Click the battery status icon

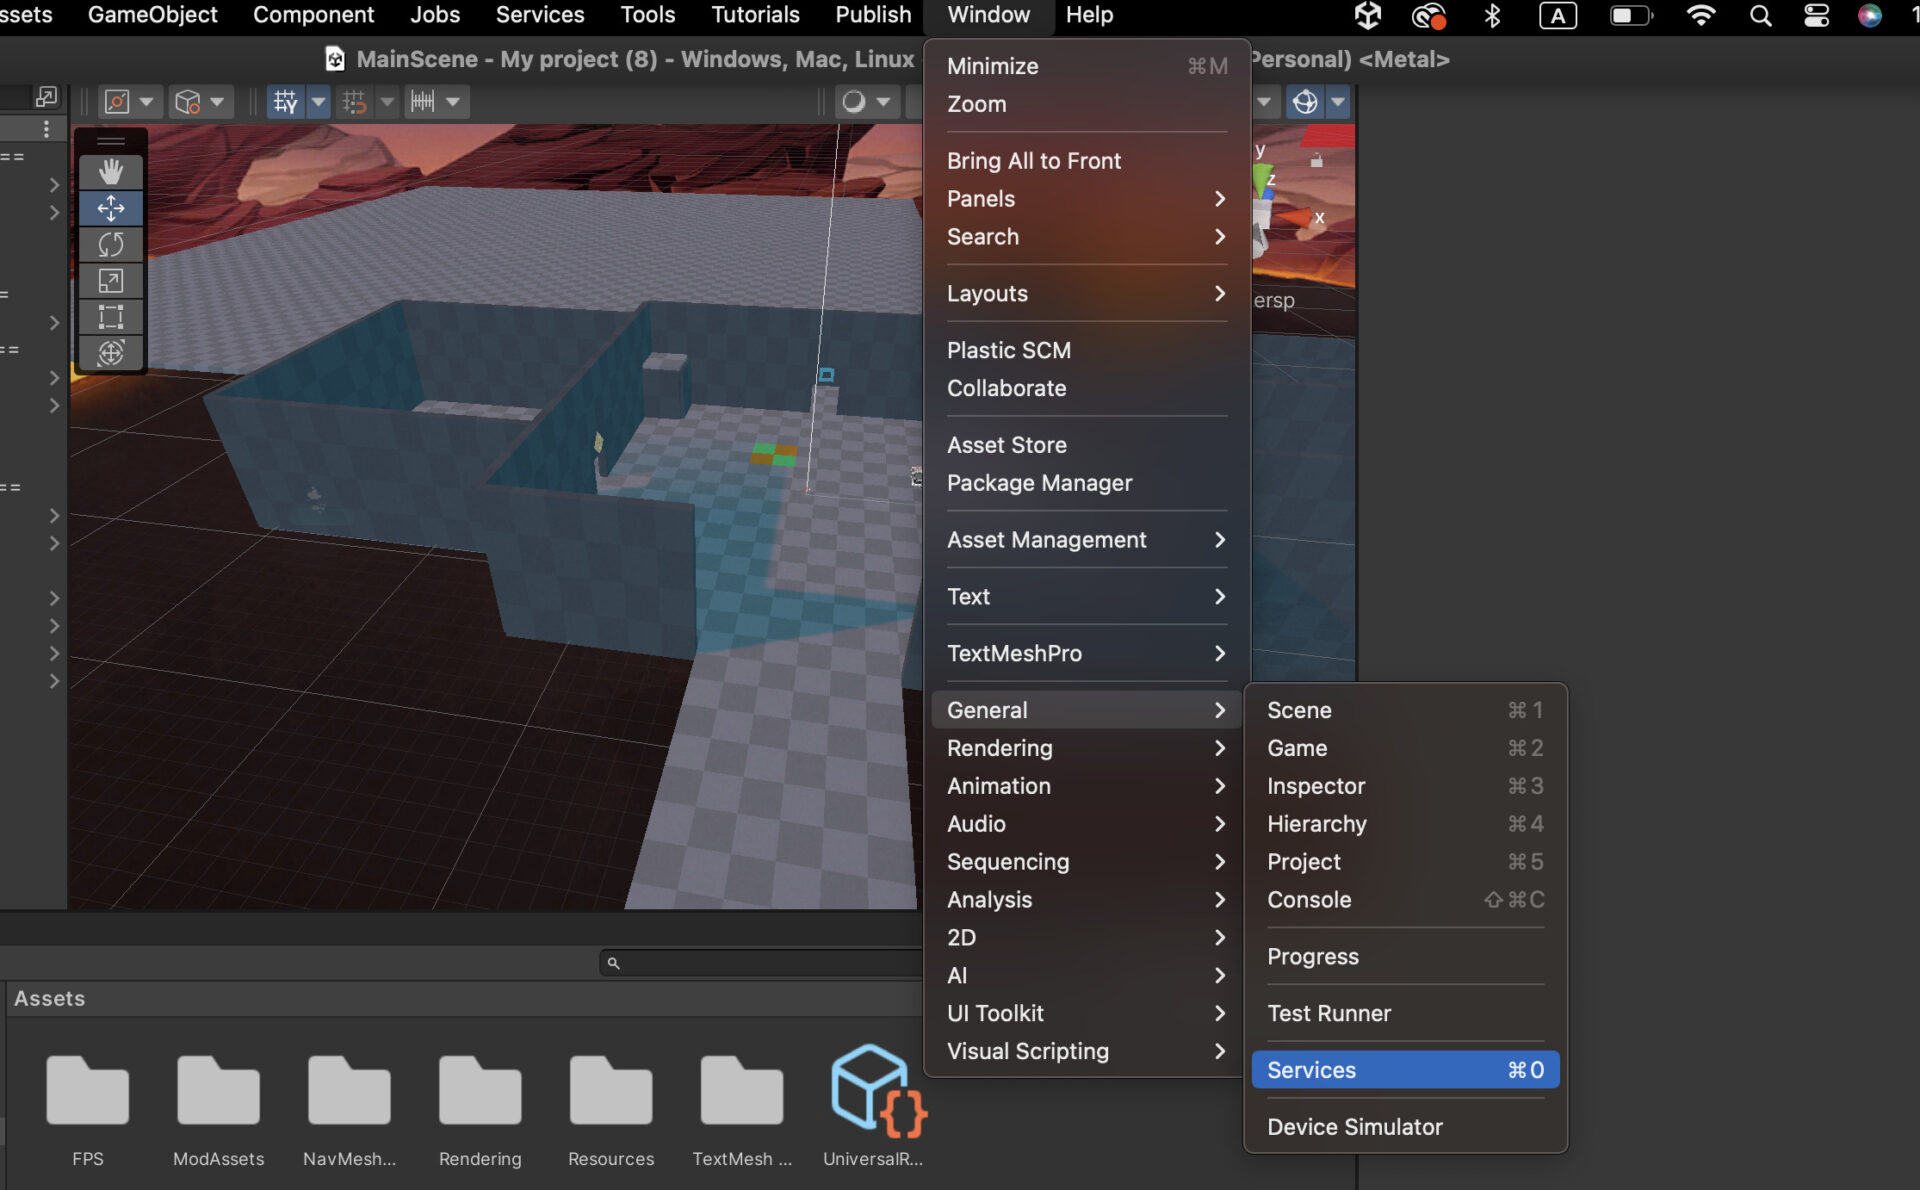[1630, 15]
